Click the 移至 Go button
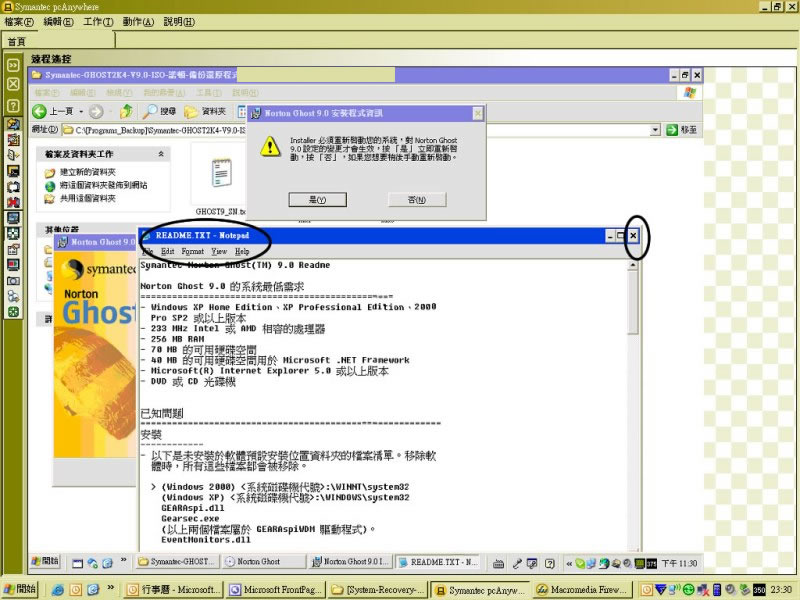800x600 pixels. coord(682,130)
